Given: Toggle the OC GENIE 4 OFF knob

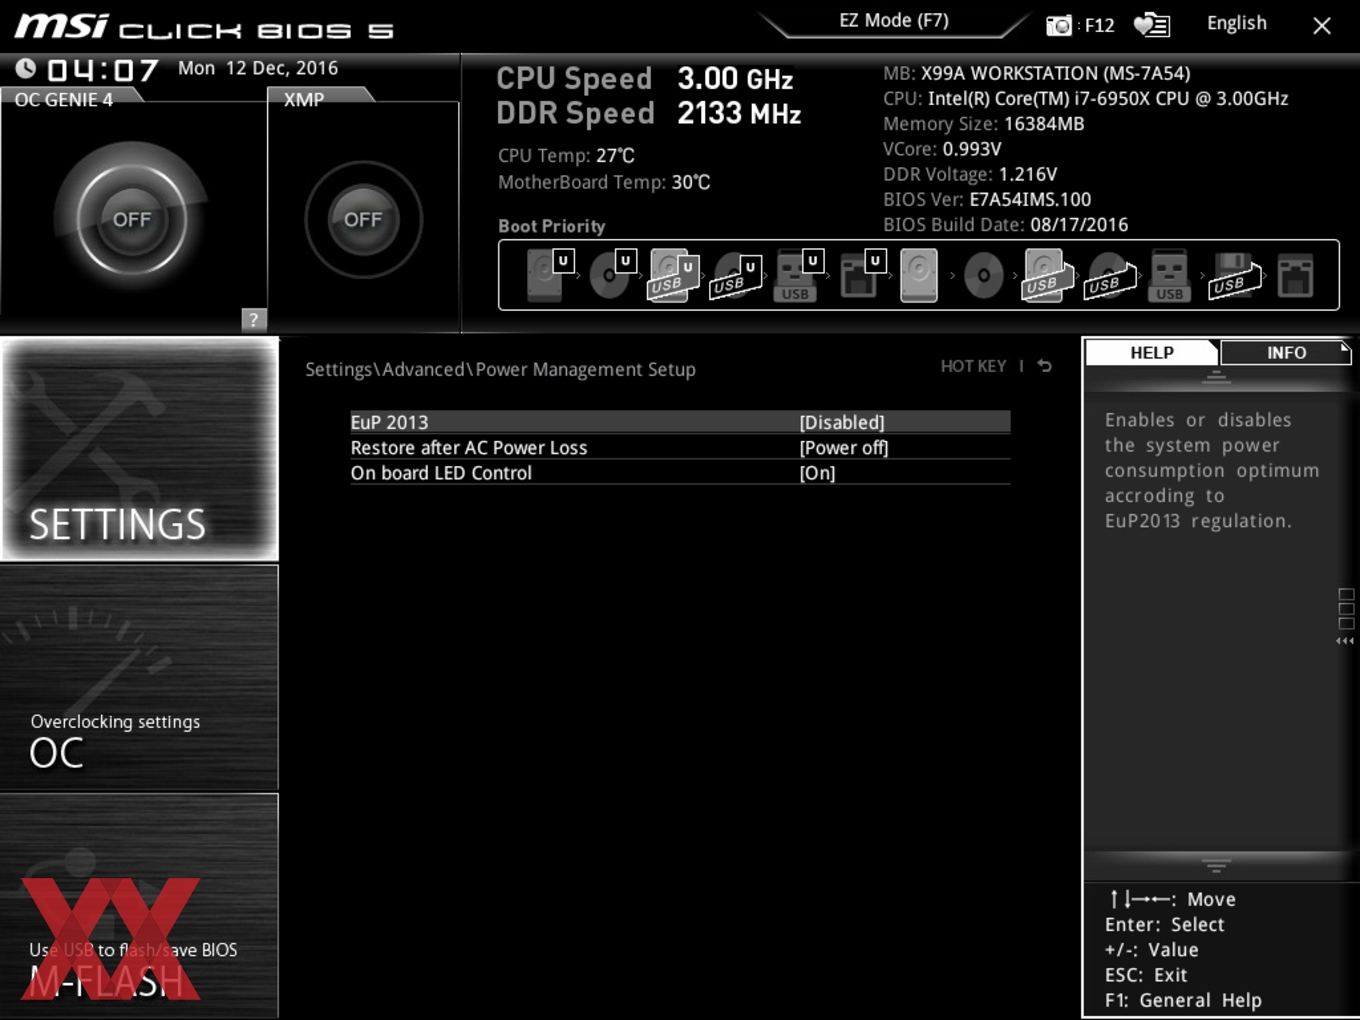Looking at the screenshot, I should [132, 219].
